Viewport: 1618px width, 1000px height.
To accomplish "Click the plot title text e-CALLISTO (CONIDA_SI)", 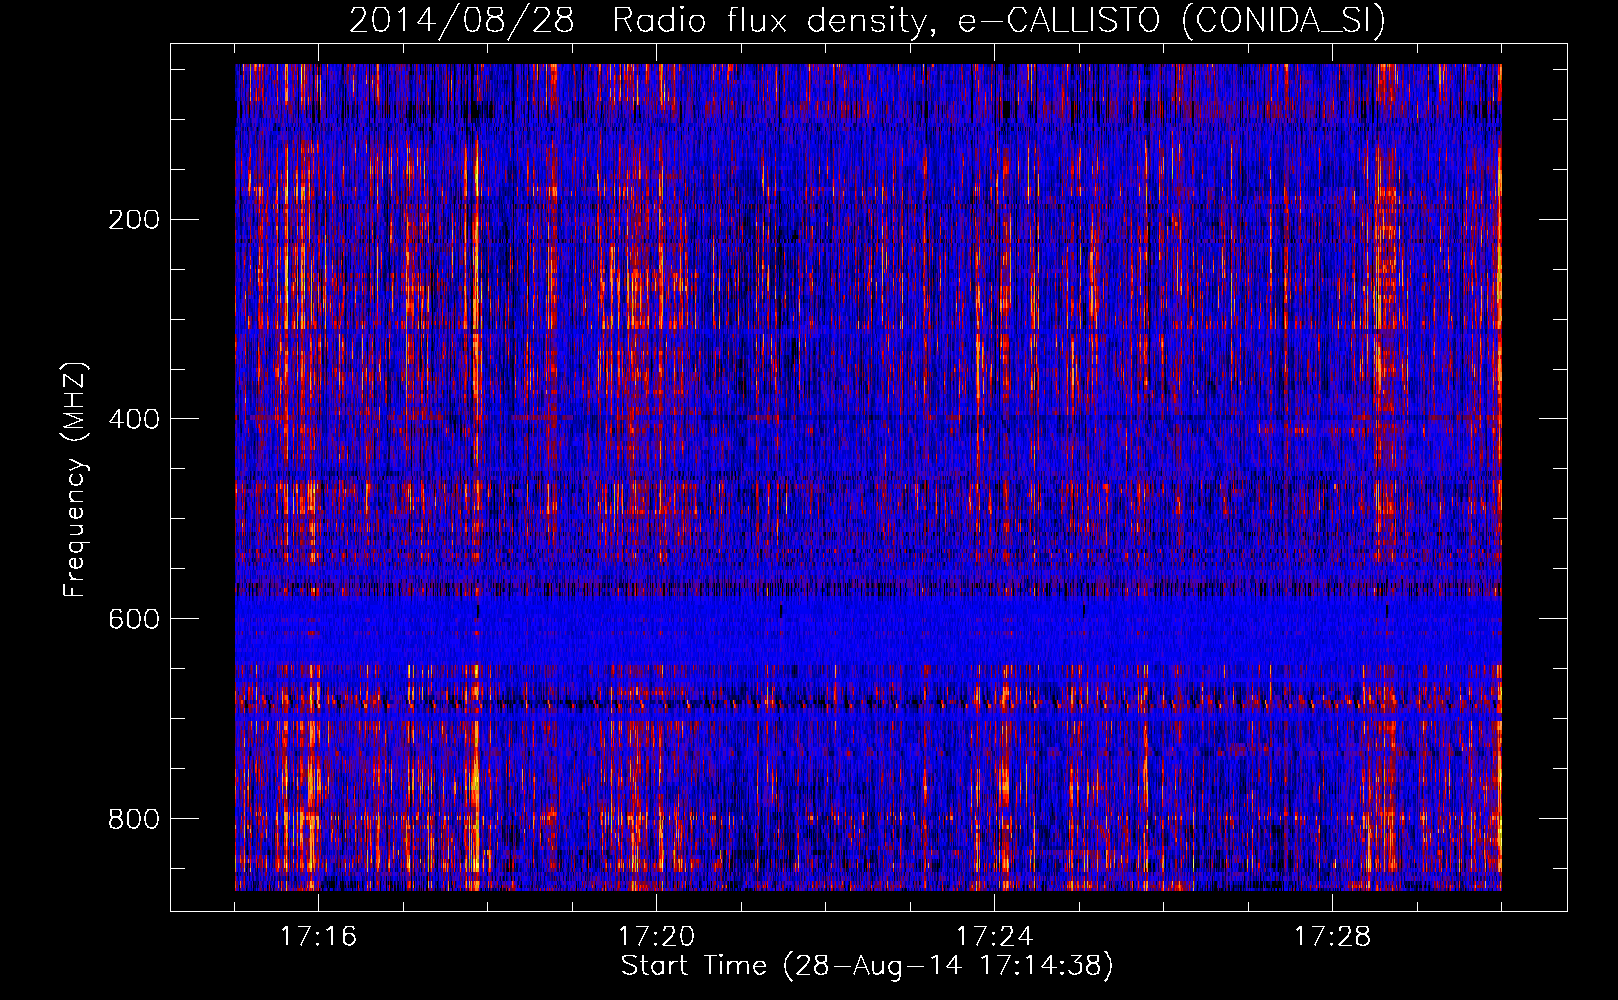I will pos(1172,21).
